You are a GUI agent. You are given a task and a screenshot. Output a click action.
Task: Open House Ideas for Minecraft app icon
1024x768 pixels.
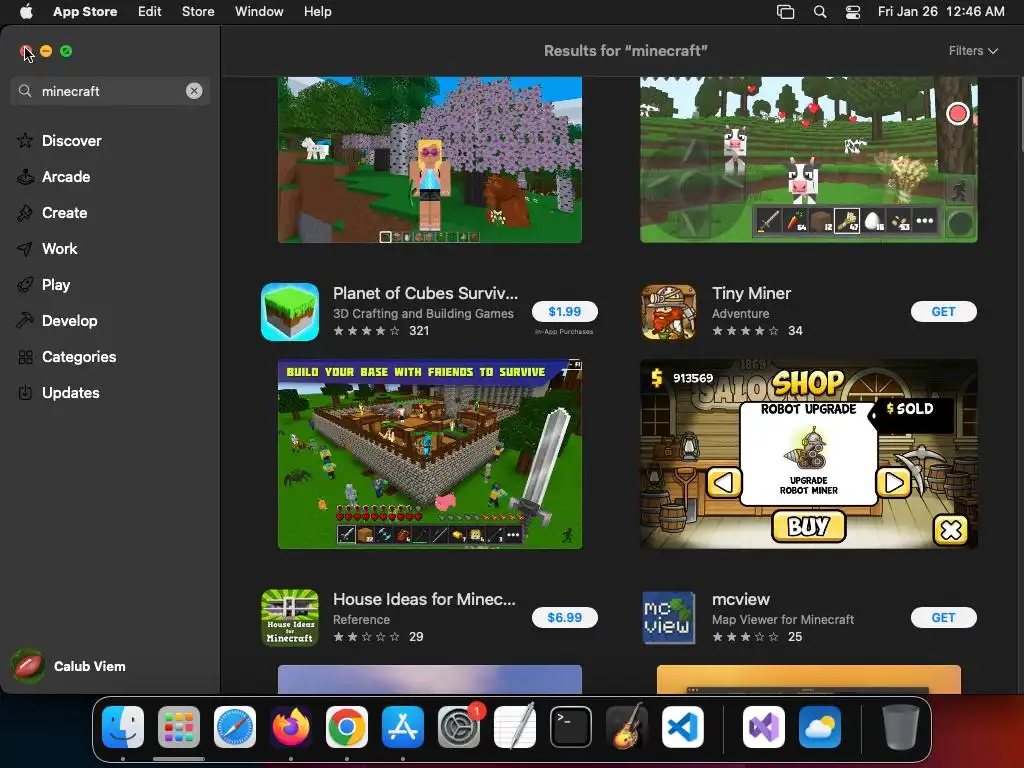(290, 618)
